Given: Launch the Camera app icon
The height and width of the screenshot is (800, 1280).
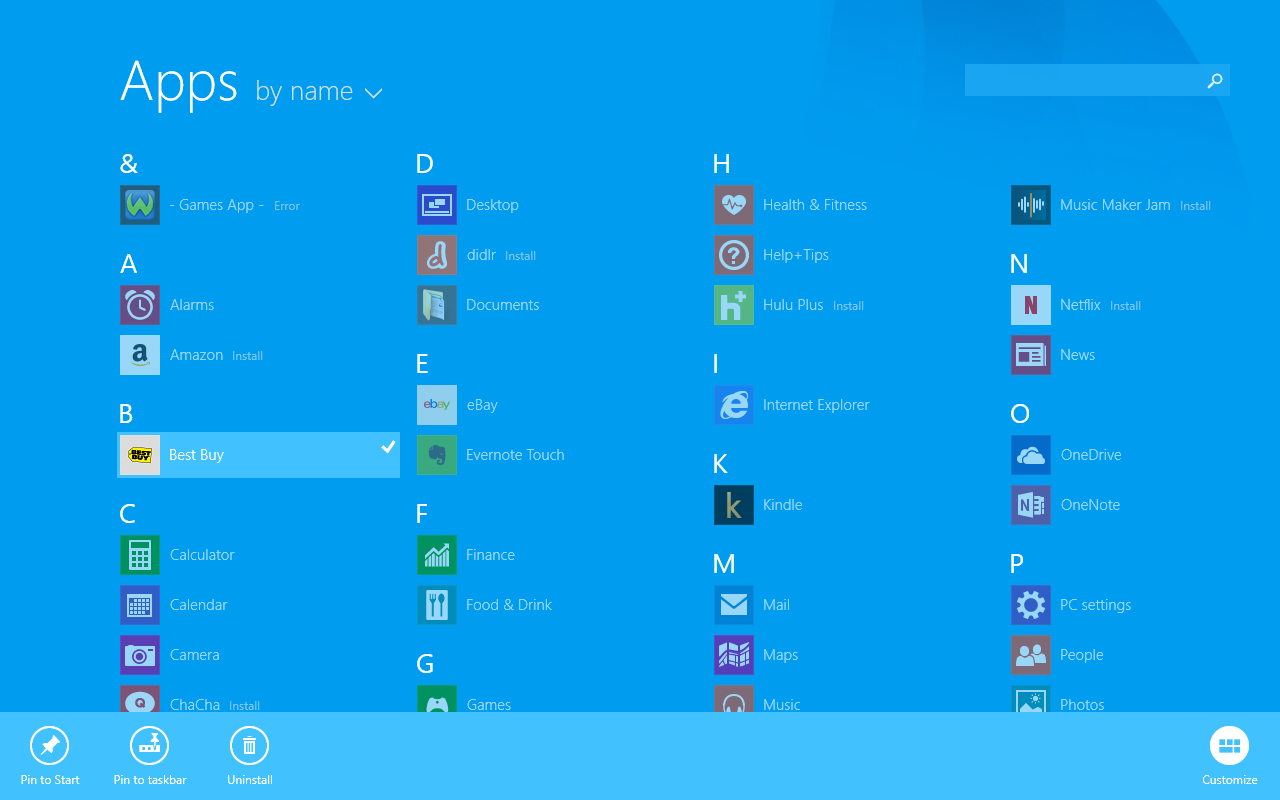Looking at the screenshot, I should pos(140,655).
